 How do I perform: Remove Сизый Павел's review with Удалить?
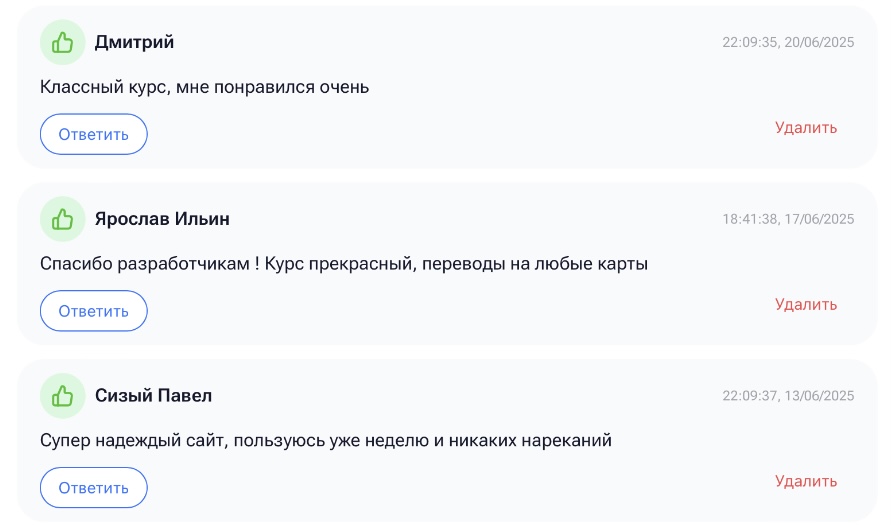tap(805, 481)
